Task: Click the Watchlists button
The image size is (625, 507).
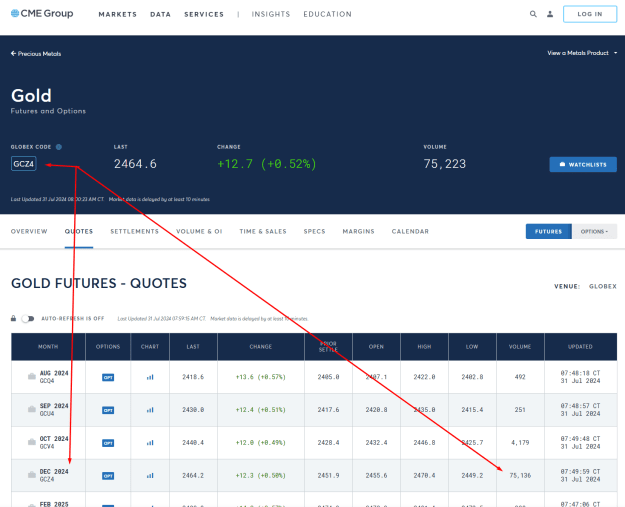Action: pyautogui.click(x=583, y=165)
